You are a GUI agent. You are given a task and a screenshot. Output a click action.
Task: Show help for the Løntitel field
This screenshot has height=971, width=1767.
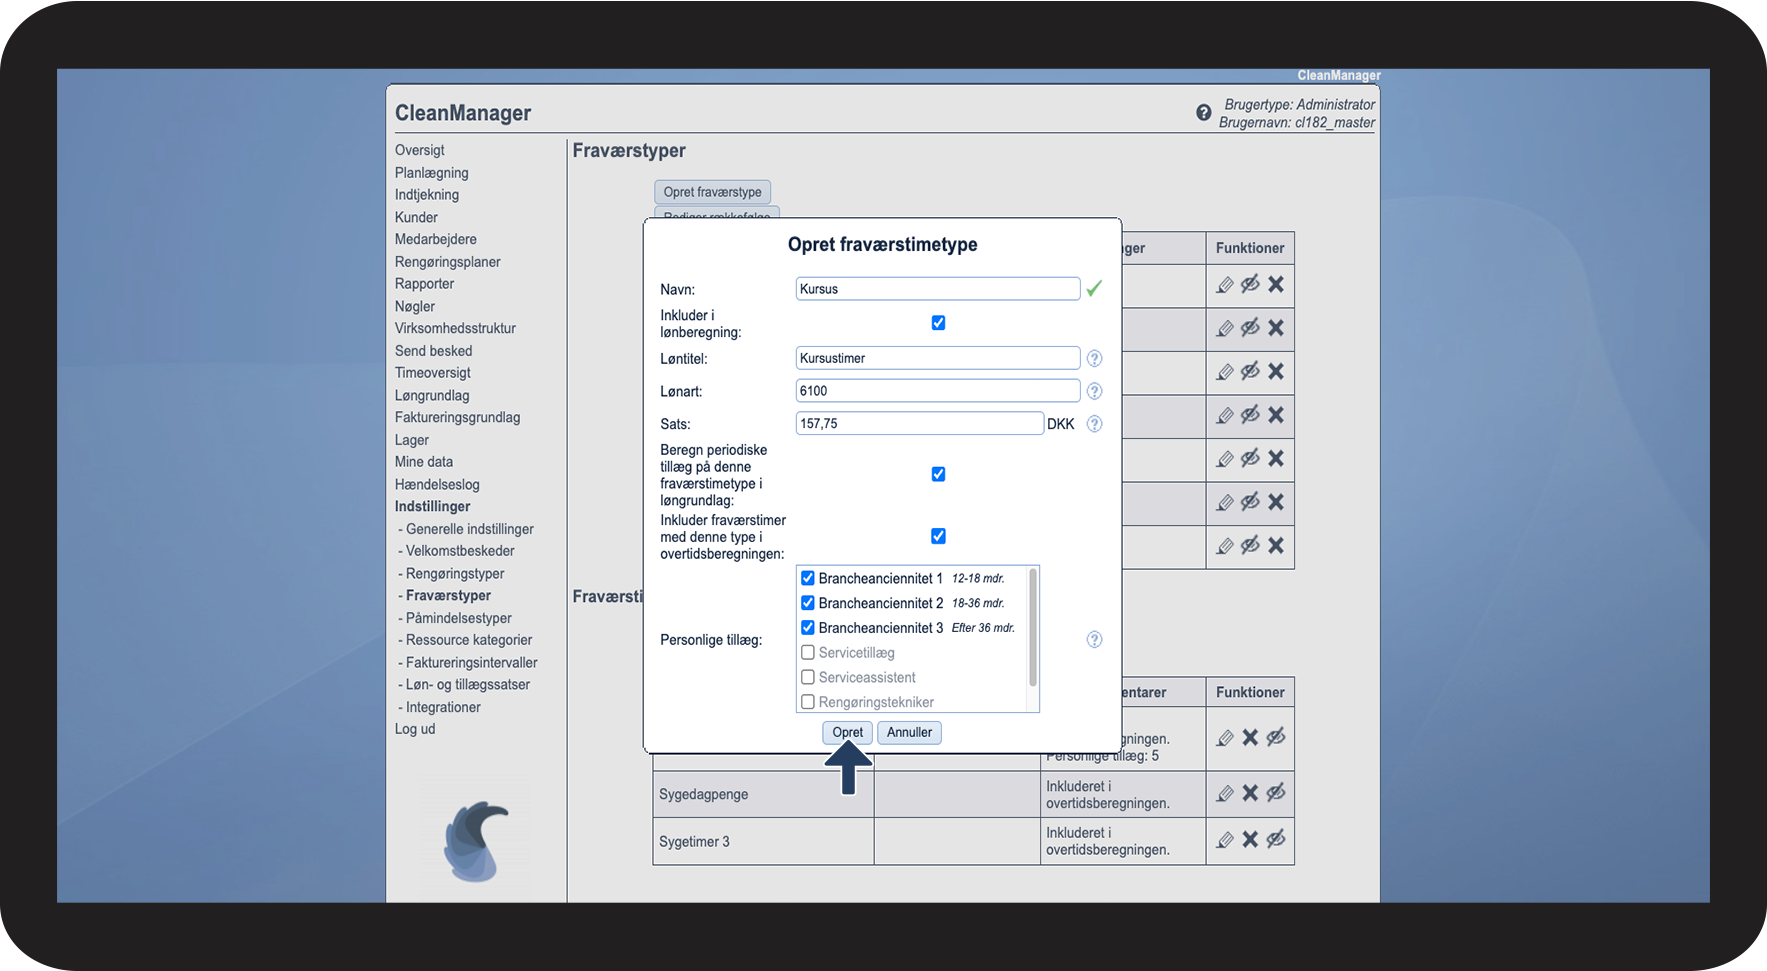[1094, 358]
